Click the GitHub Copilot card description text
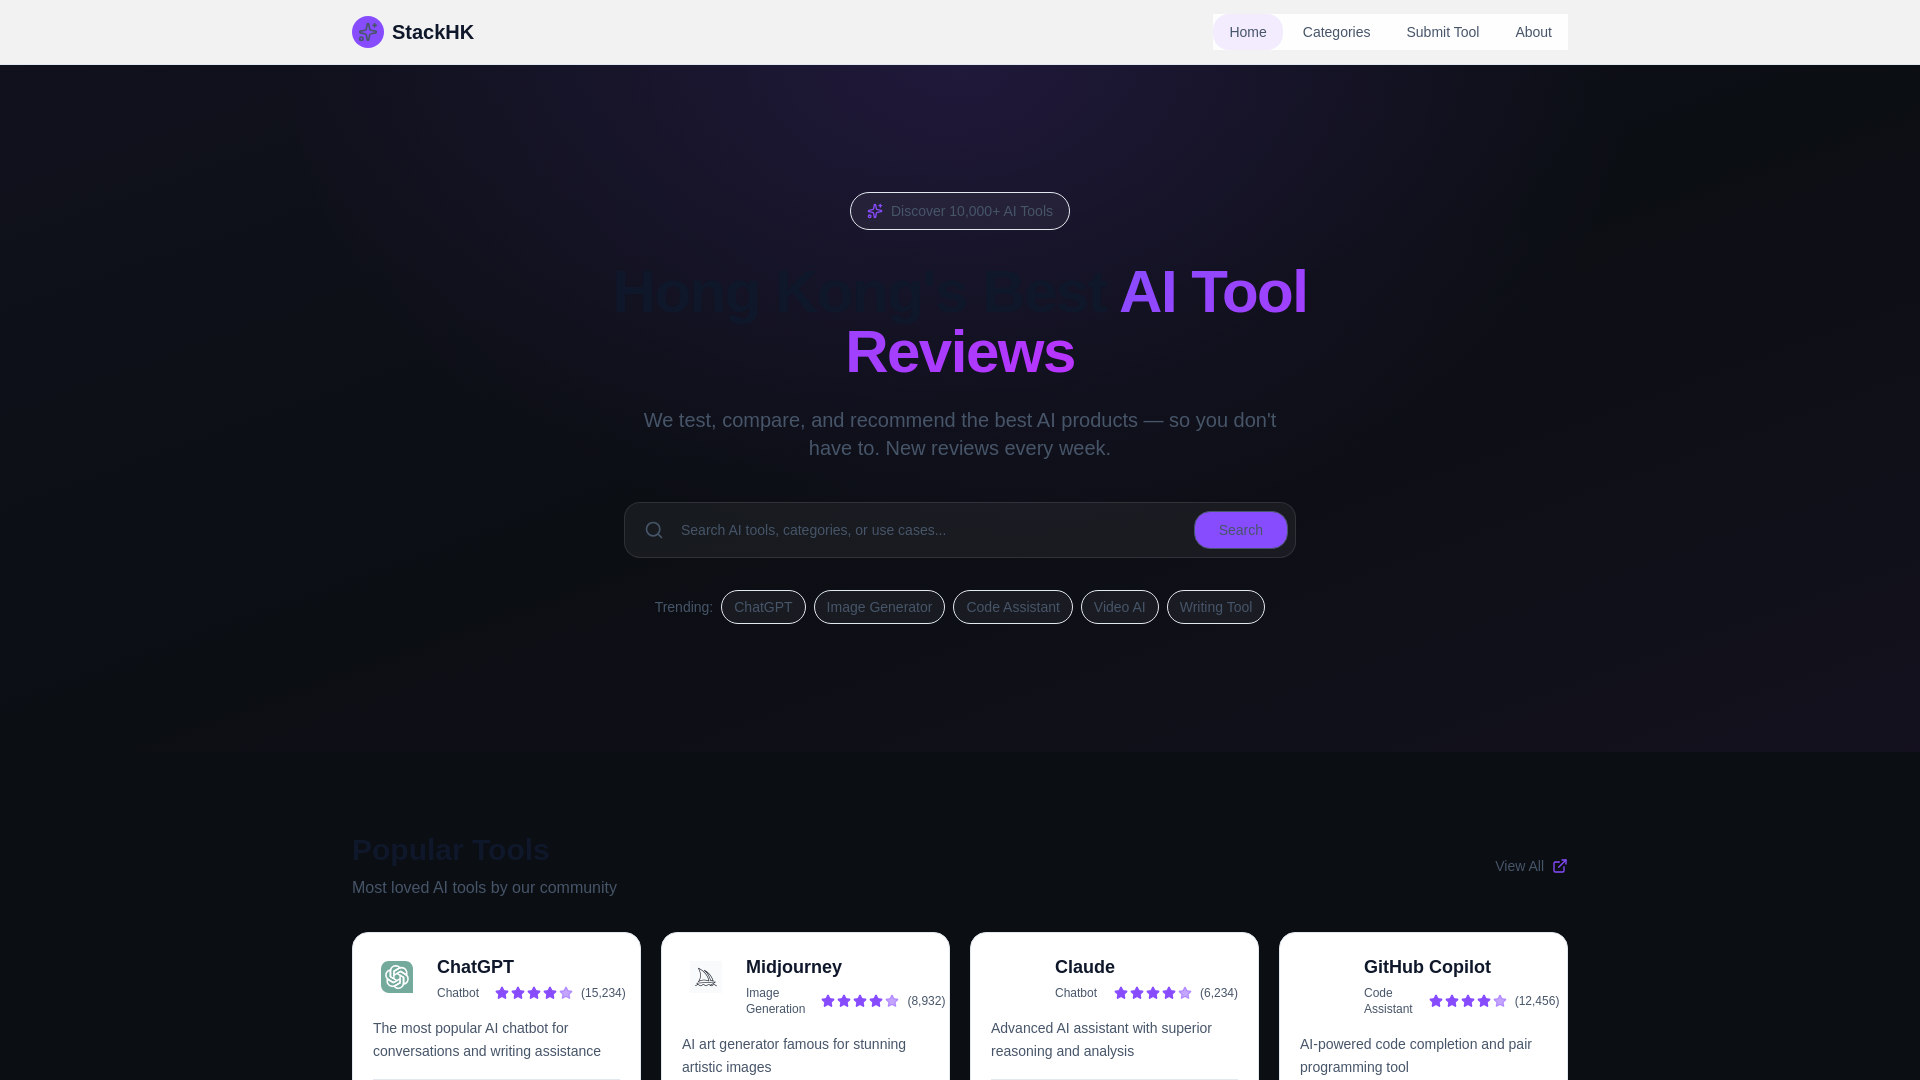Image resolution: width=1920 pixels, height=1080 pixels. click(x=1416, y=1055)
